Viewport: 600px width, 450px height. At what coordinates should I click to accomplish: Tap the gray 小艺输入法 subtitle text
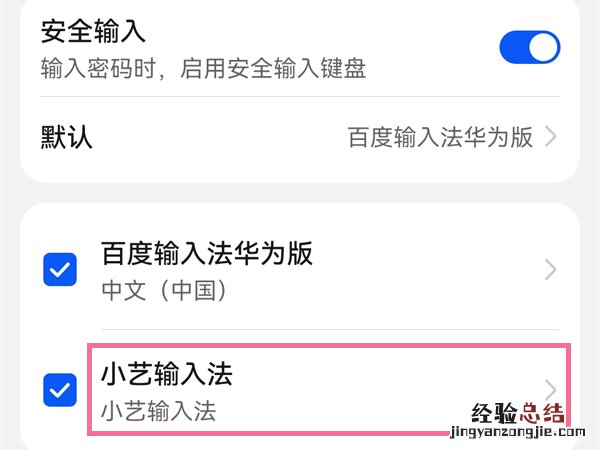tap(159, 411)
